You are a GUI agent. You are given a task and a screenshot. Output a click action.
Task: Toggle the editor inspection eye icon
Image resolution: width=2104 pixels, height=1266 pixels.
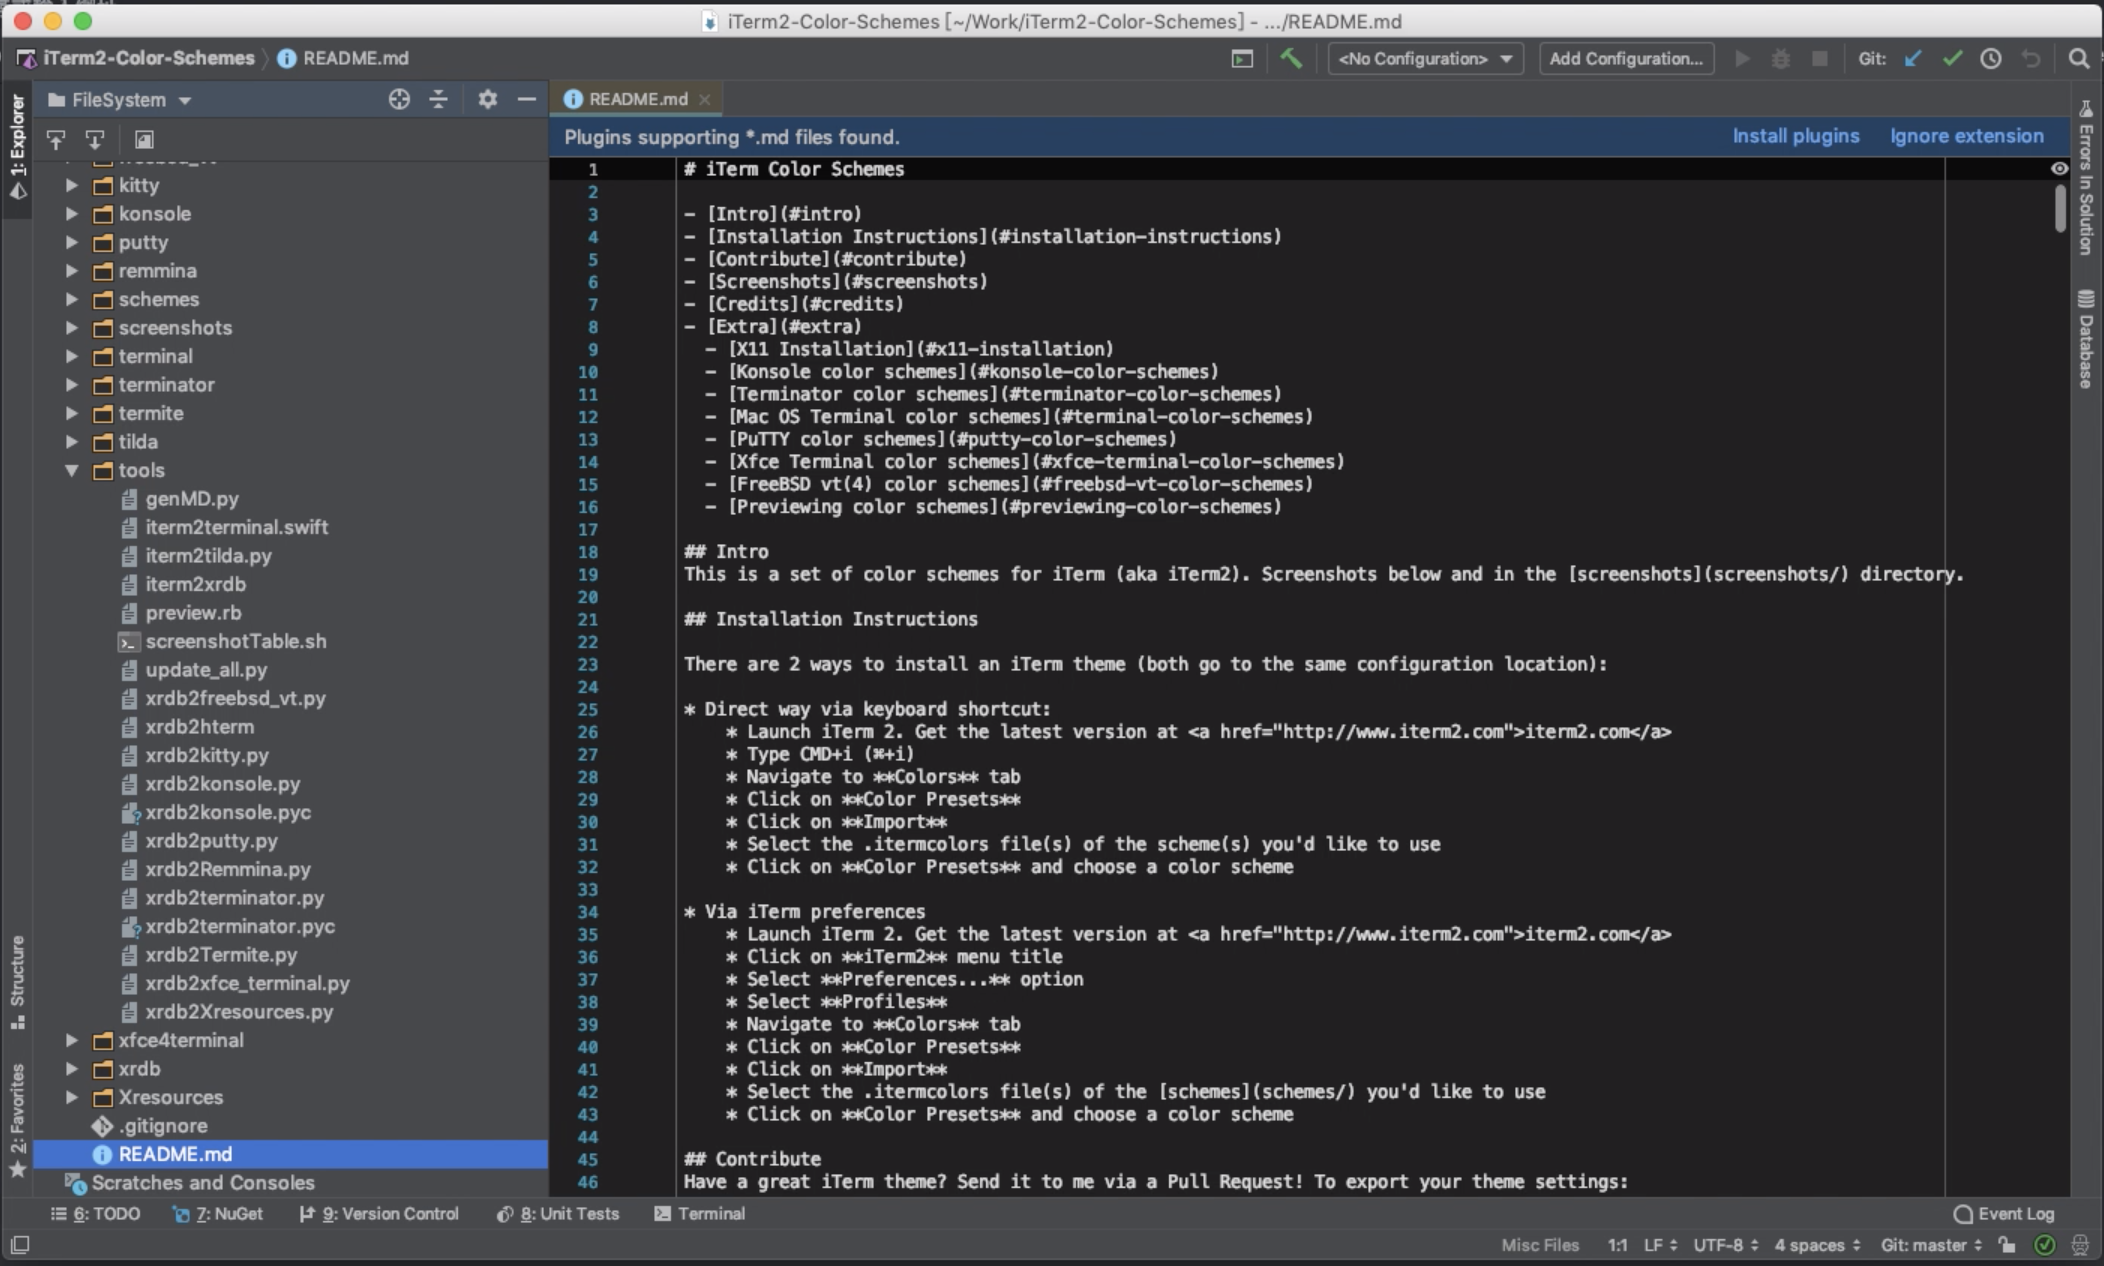[2059, 169]
